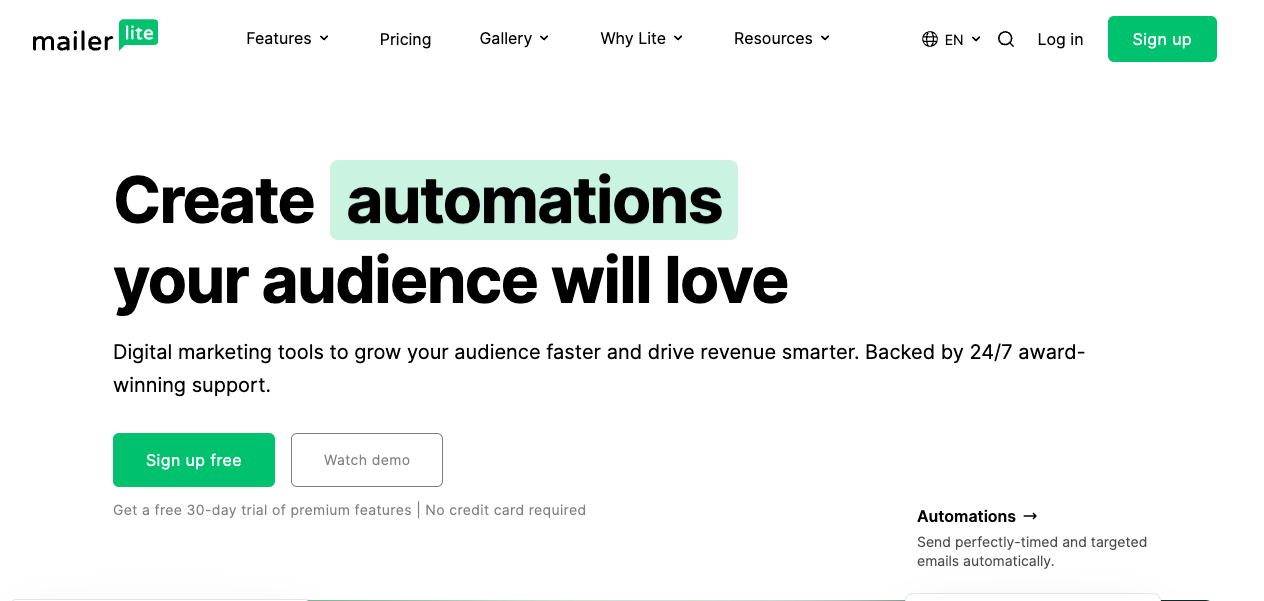Viewport: 1264px width, 601px height.
Task: Expand the Features menu
Action: pyautogui.click(x=287, y=38)
